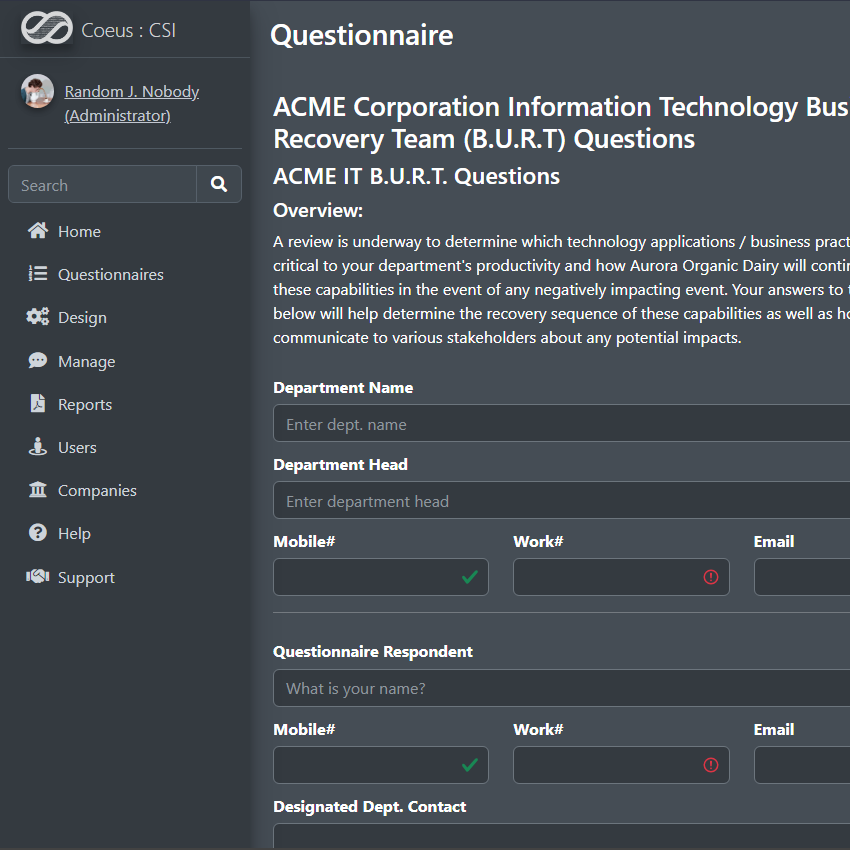Click Questionnaire Respondent's Work# field
Image resolution: width=850 pixels, height=850 pixels.
(x=605, y=765)
